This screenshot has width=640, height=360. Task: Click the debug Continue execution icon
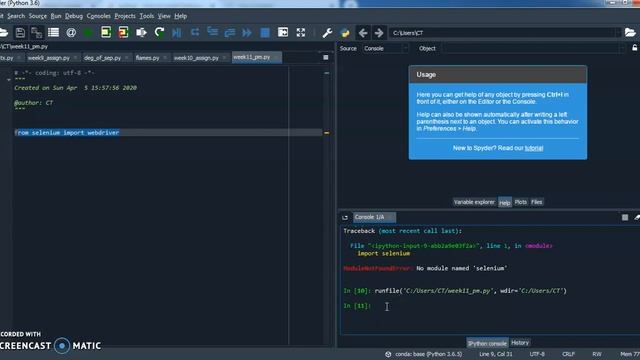[x=247, y=32]
